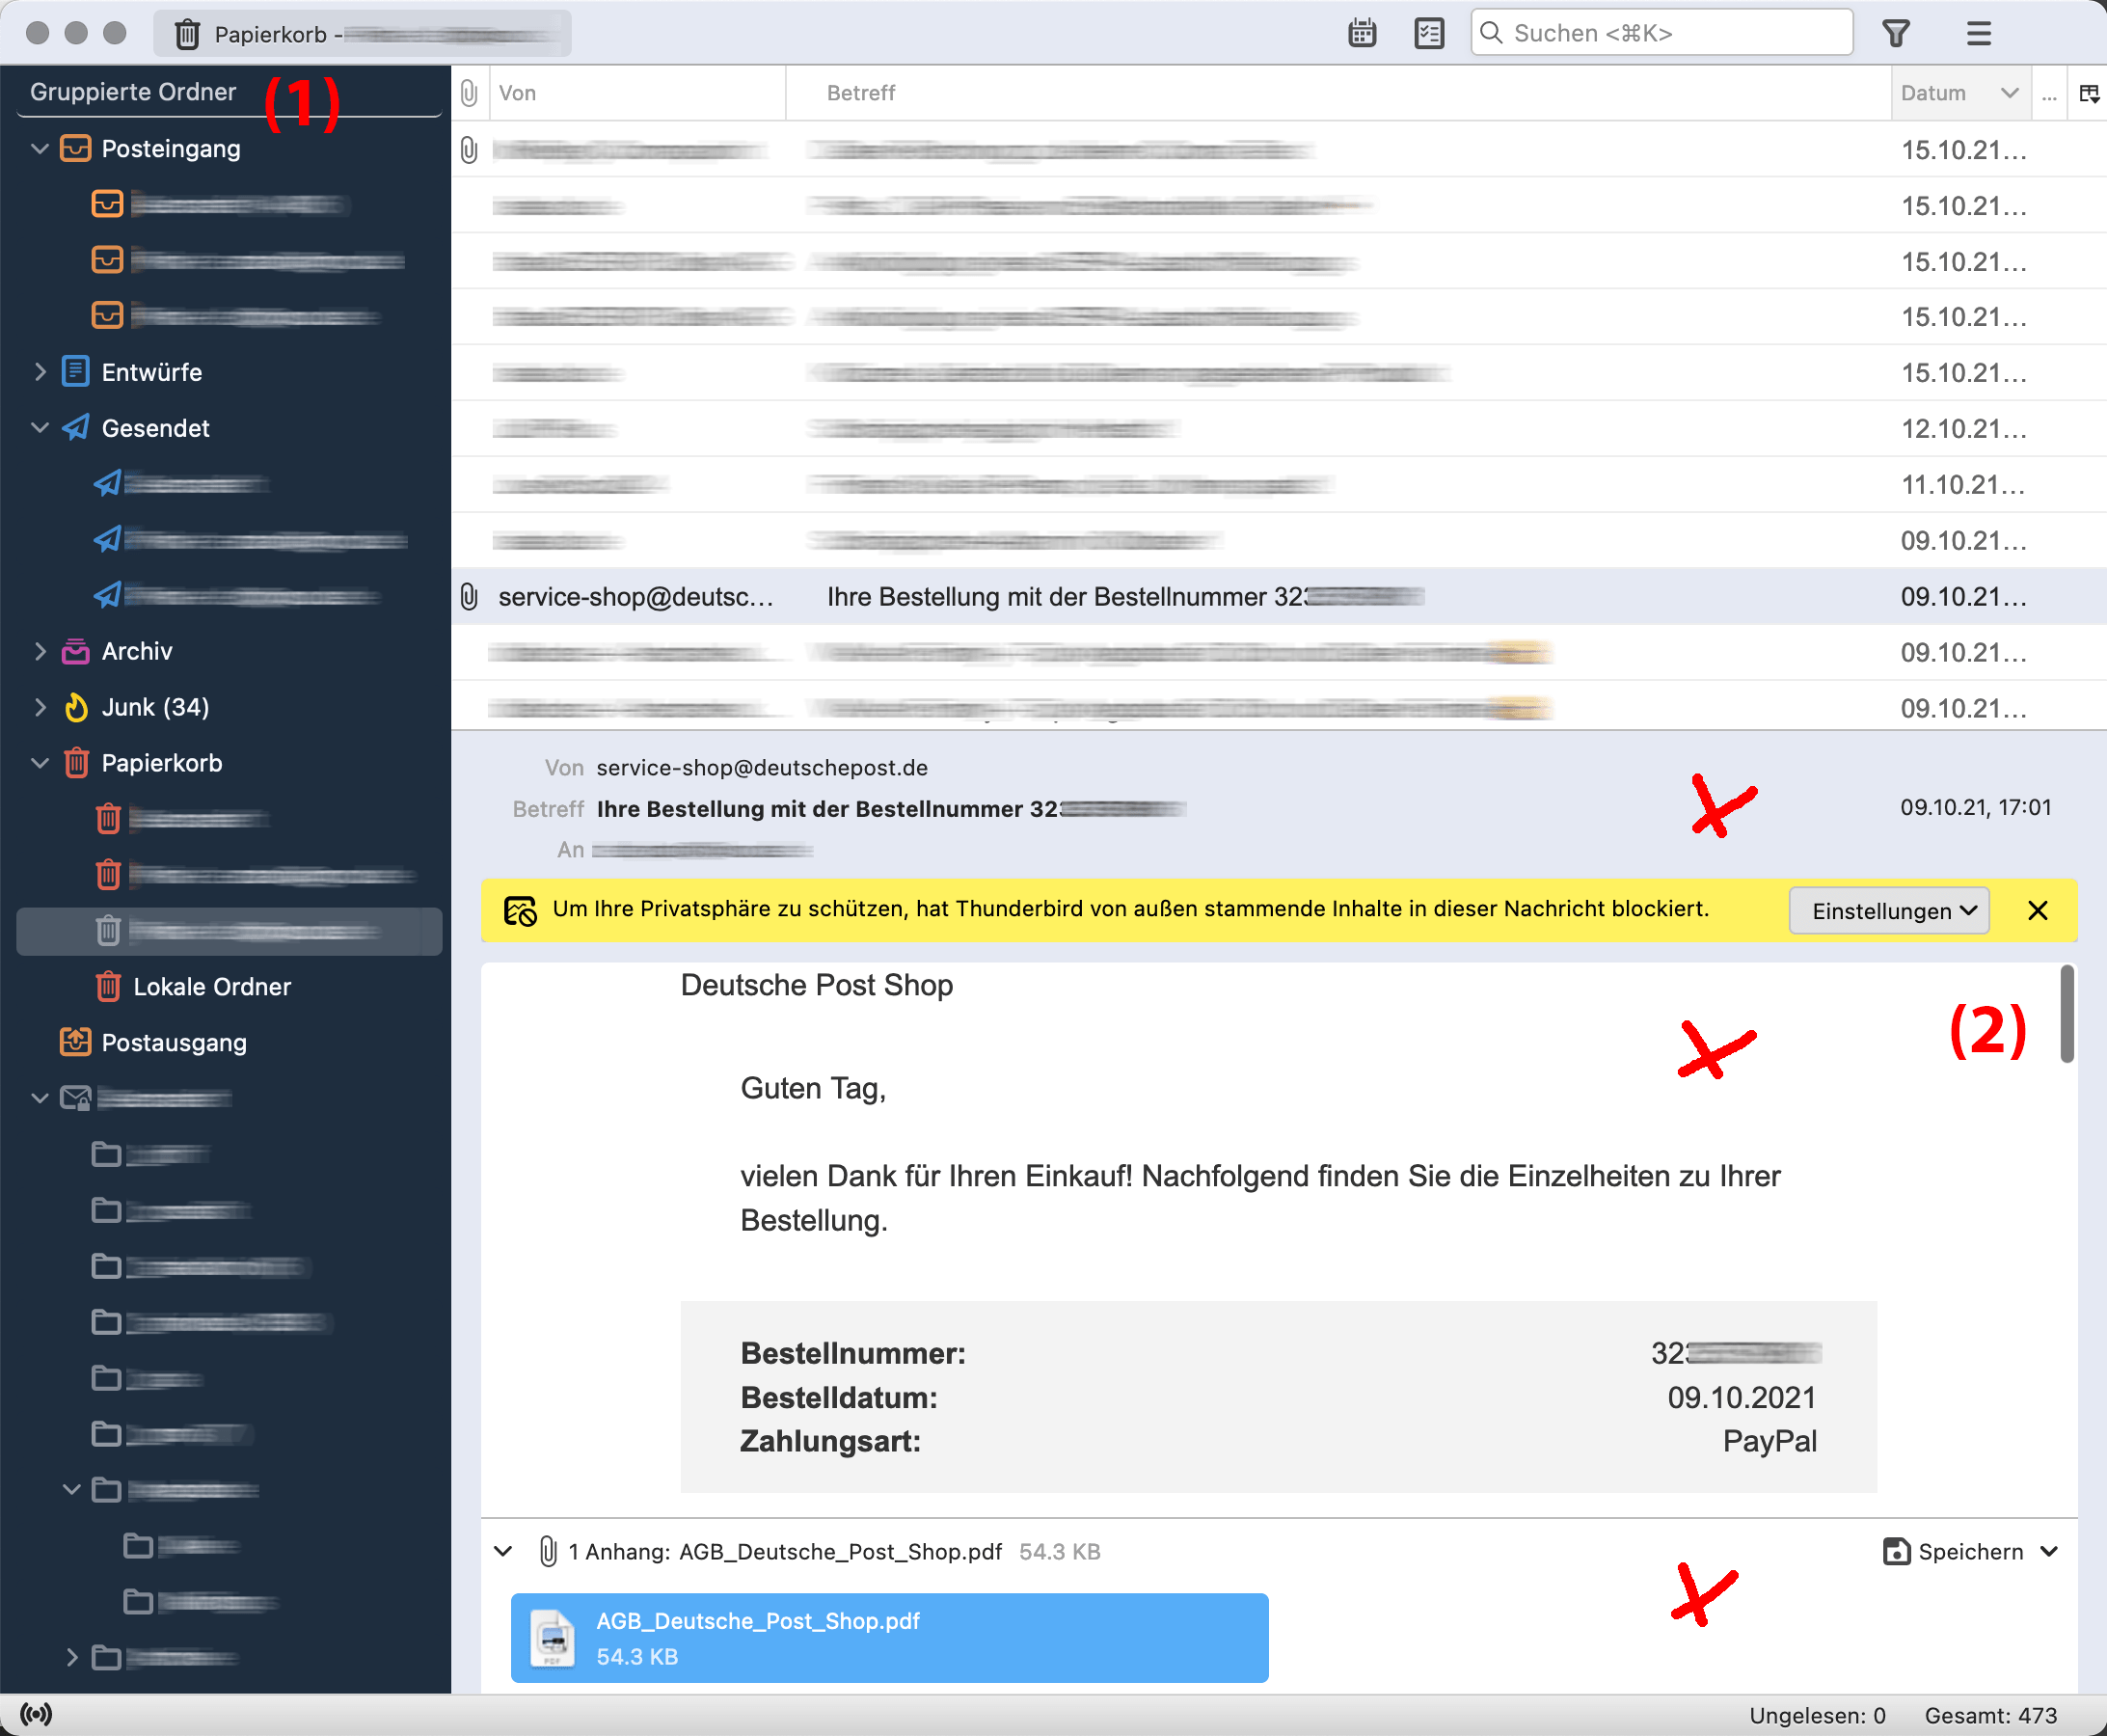2107x1736 pixels.
Task: Click the column picker icon in list header
Action: click(2088, 93)
